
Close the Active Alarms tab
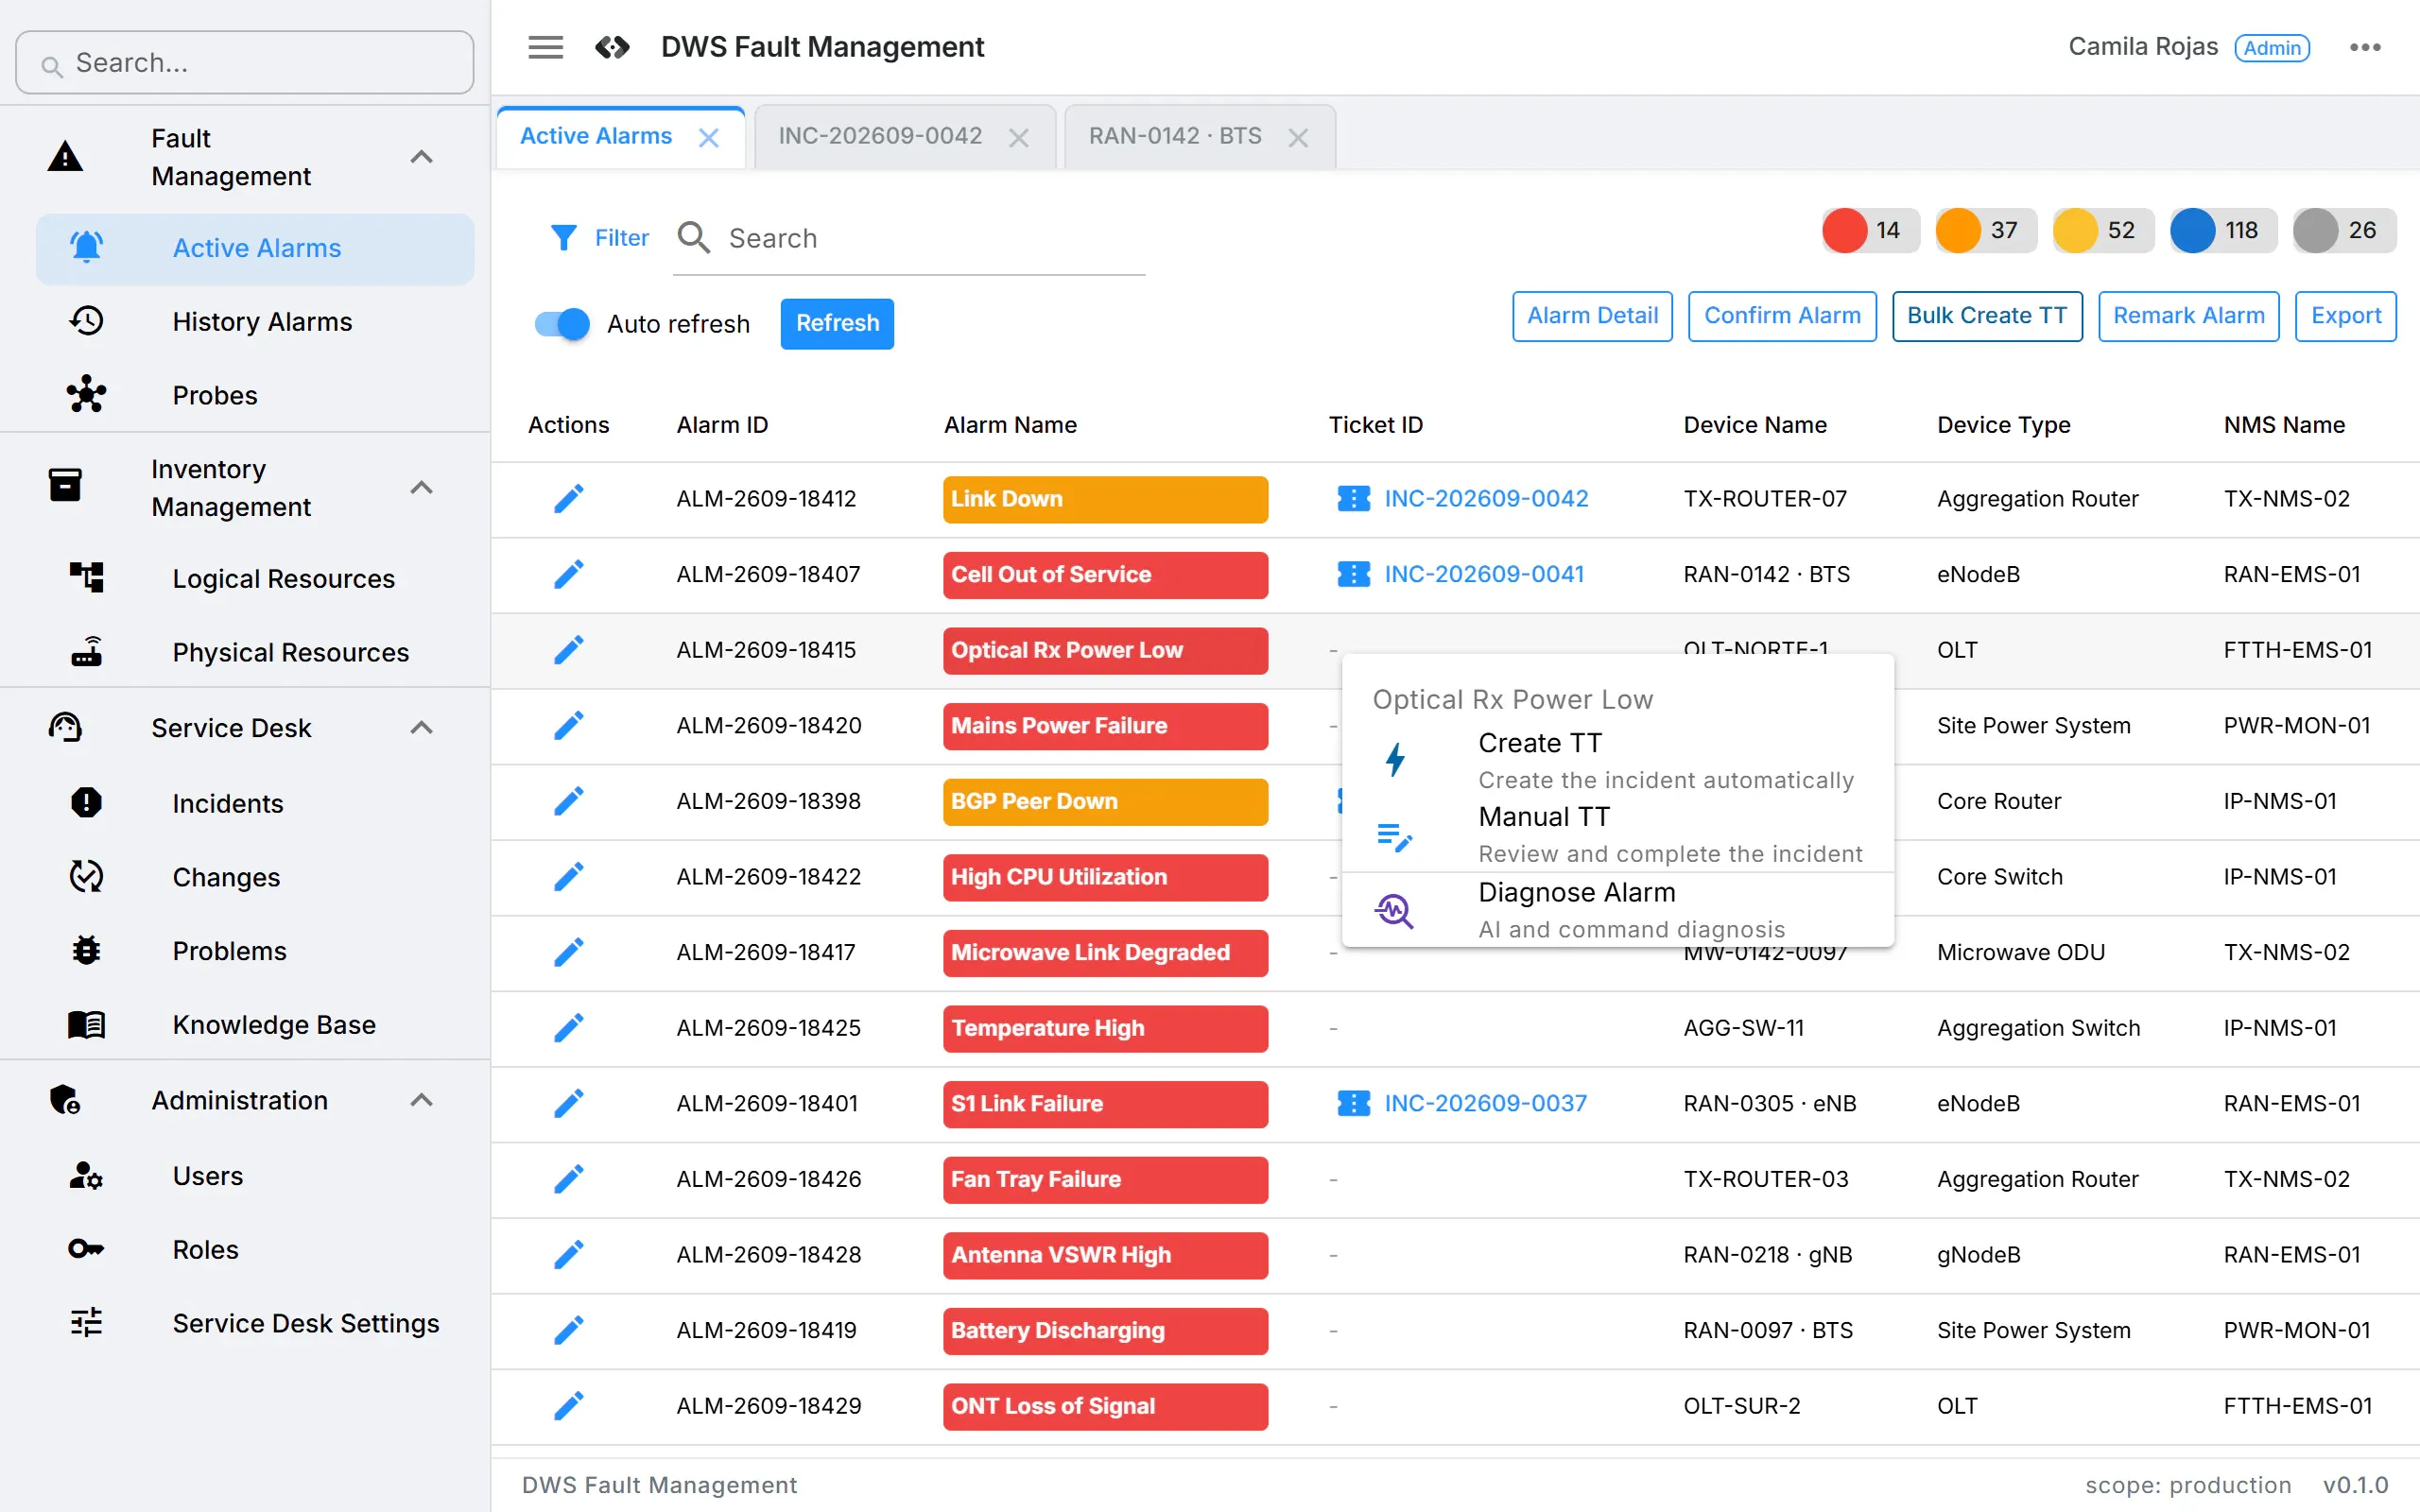click(709, 137)
